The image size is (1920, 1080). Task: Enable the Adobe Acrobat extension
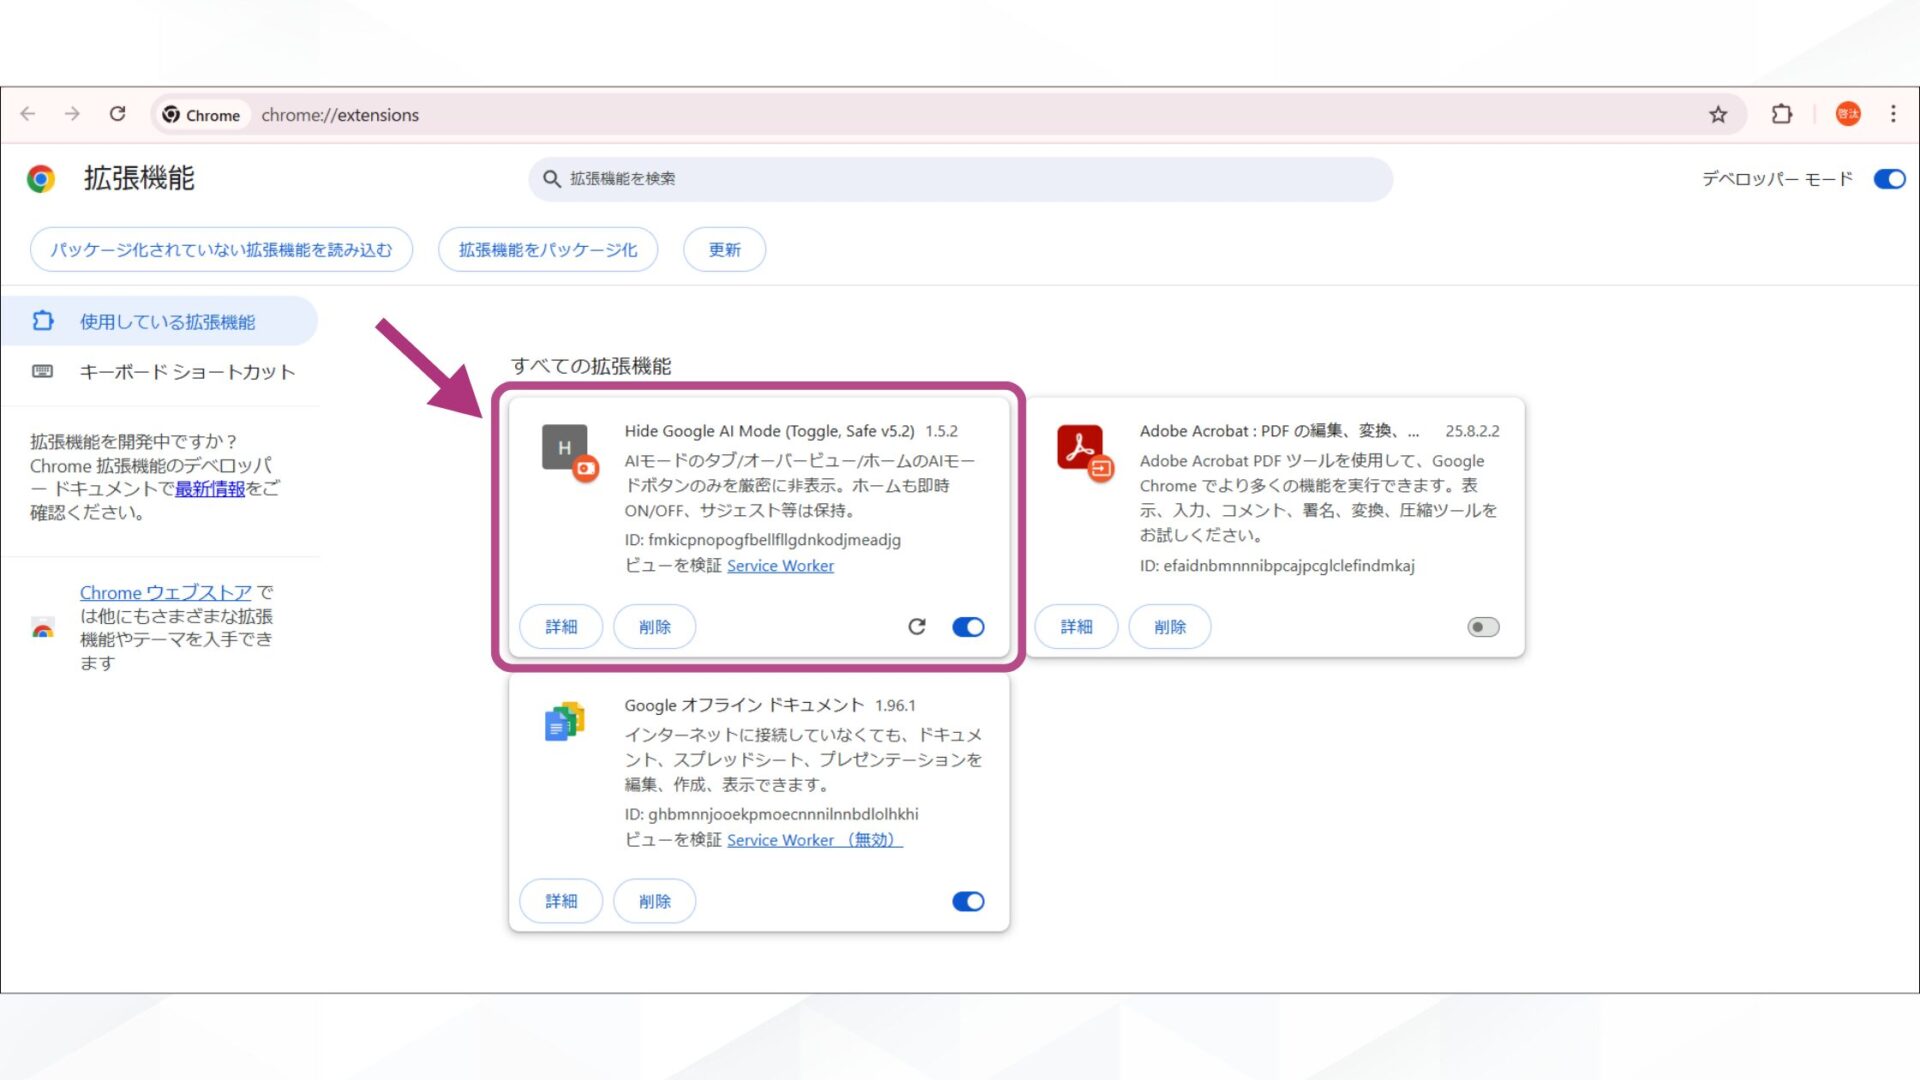click(x=1483, y=626)
